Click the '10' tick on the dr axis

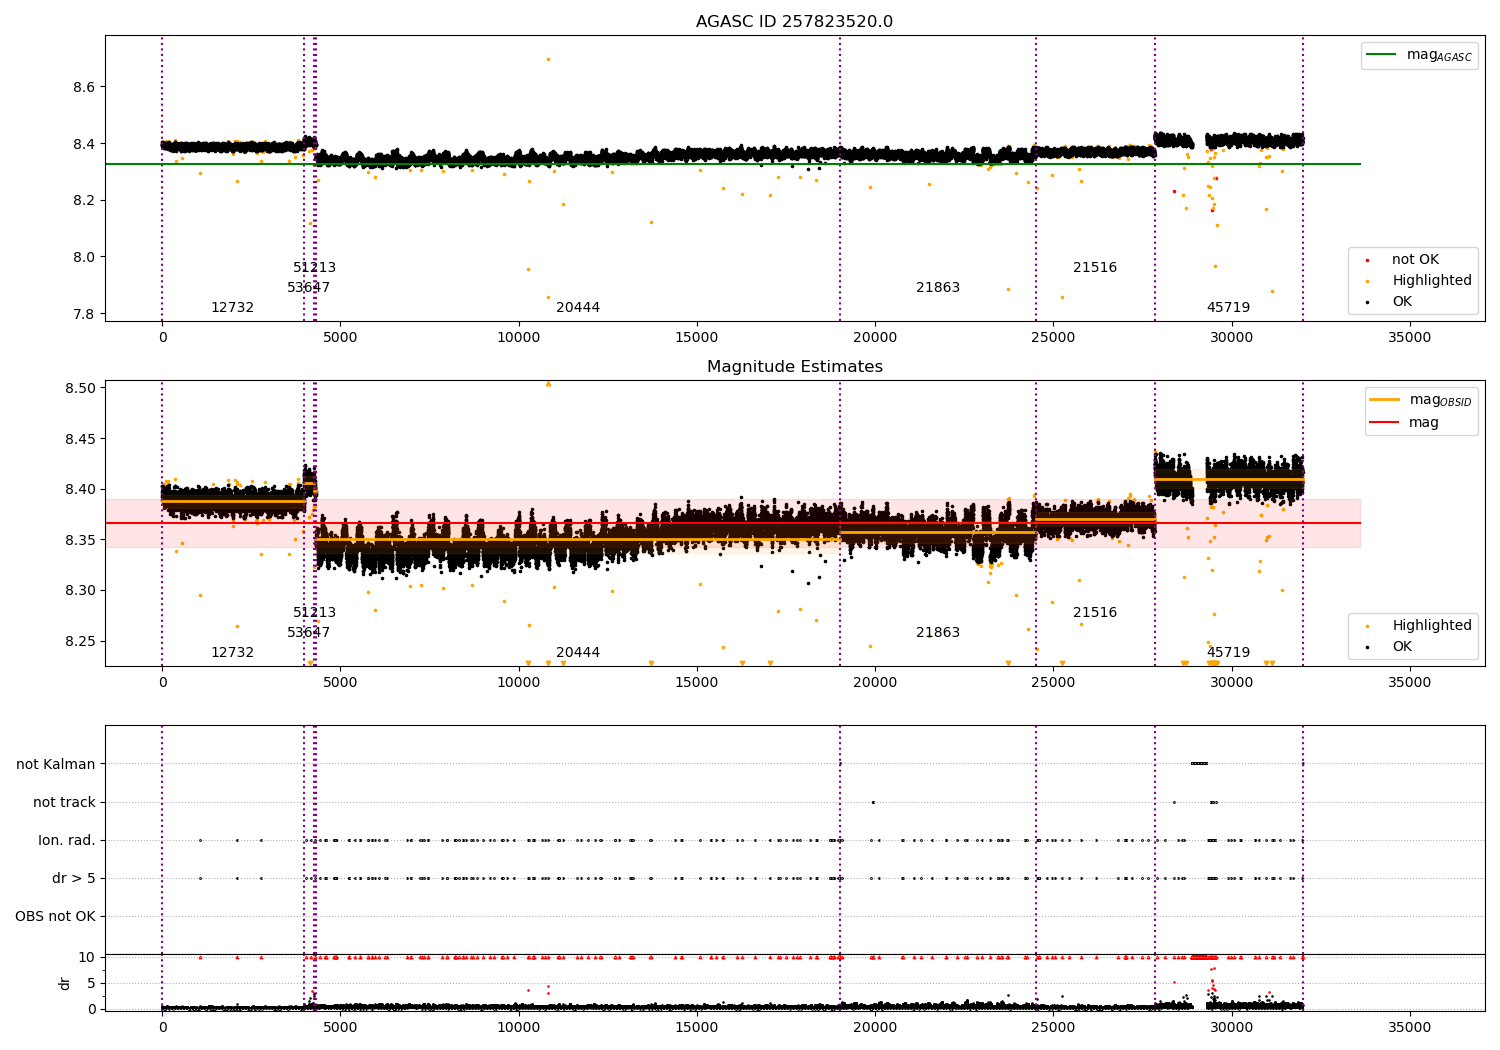pyautogui.click(x=87, y=957)
